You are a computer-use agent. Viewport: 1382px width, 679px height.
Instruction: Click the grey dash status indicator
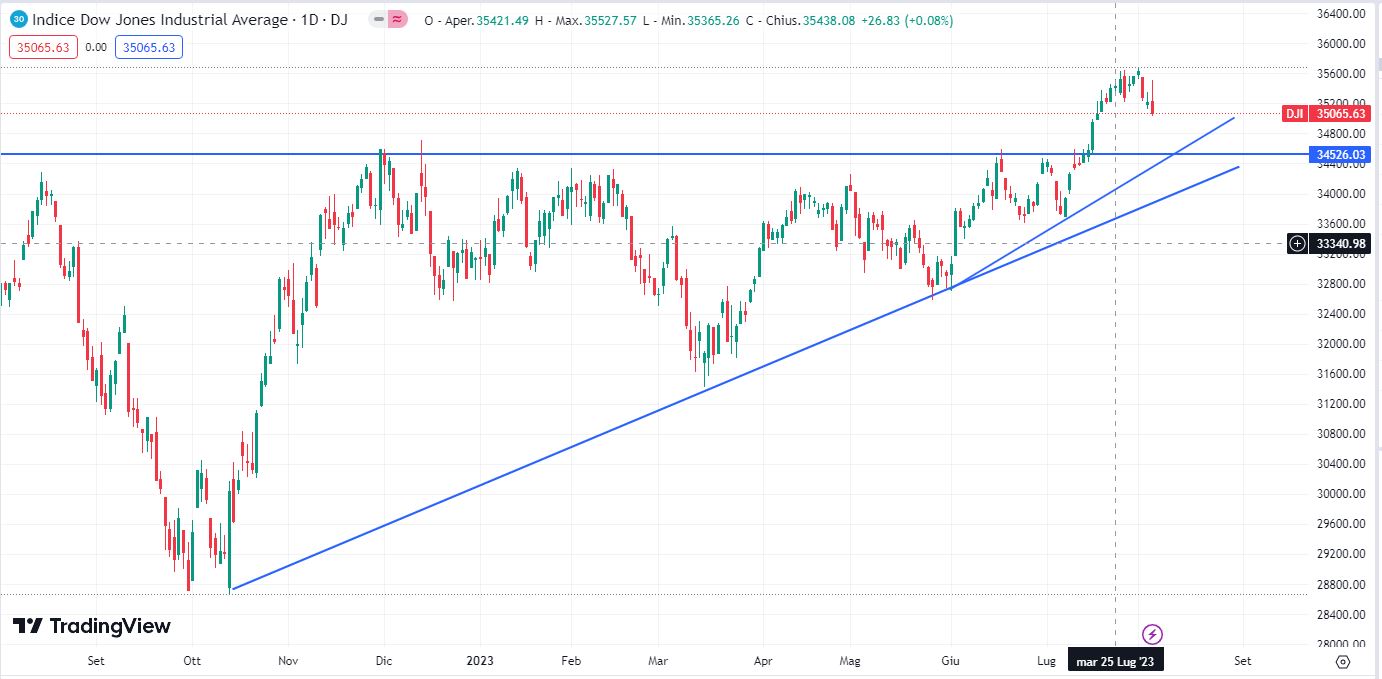377,20
